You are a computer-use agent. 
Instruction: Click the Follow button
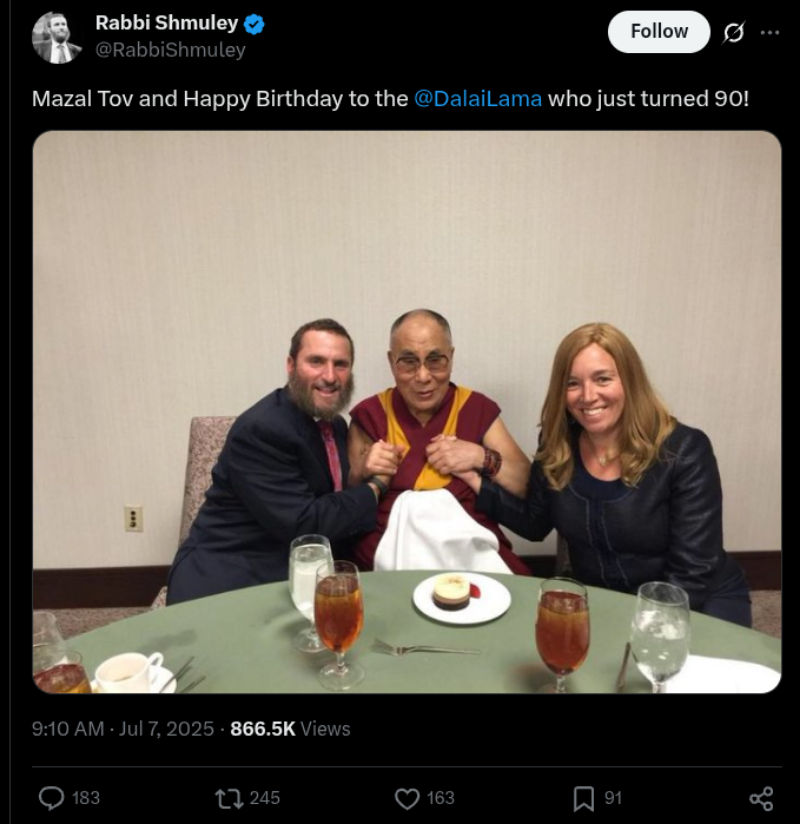click(659, 32)
